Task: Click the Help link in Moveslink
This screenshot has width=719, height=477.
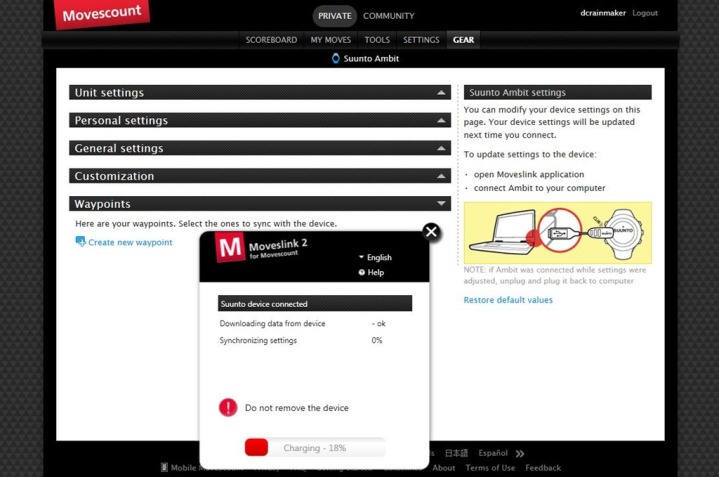Action: (376, 272)
